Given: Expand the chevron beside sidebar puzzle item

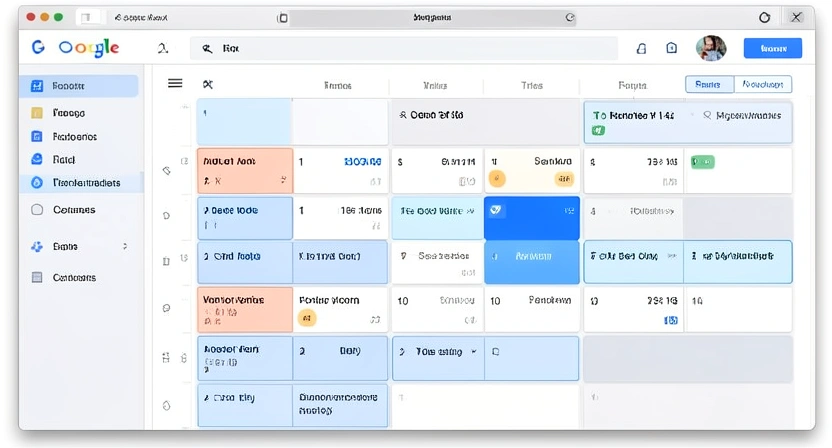Looking at the screenshot, I should 125,246.
